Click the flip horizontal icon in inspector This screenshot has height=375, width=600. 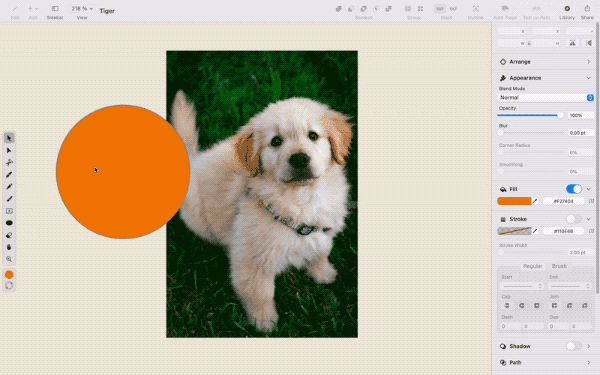(572, 43)
